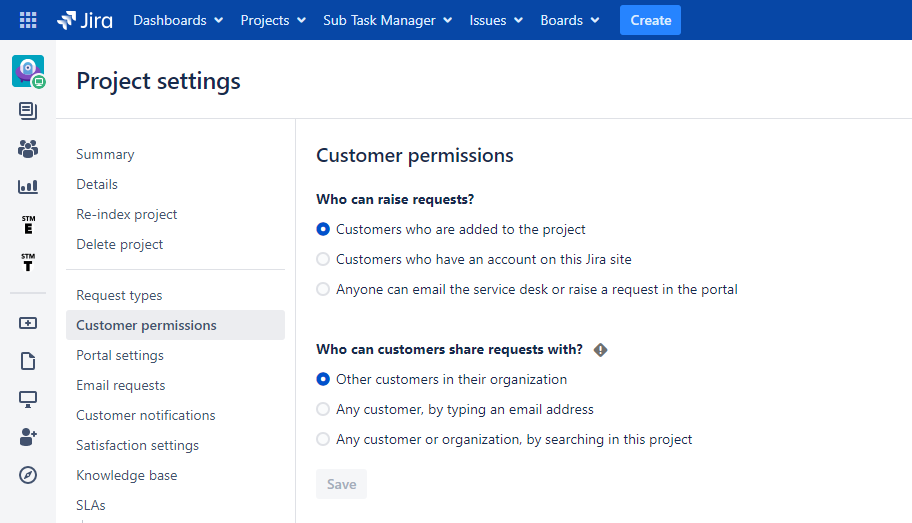Viewport: 912px width, 523px height.
Task: Open the Reports bar chart icon
Action: [x=28, y=187]
